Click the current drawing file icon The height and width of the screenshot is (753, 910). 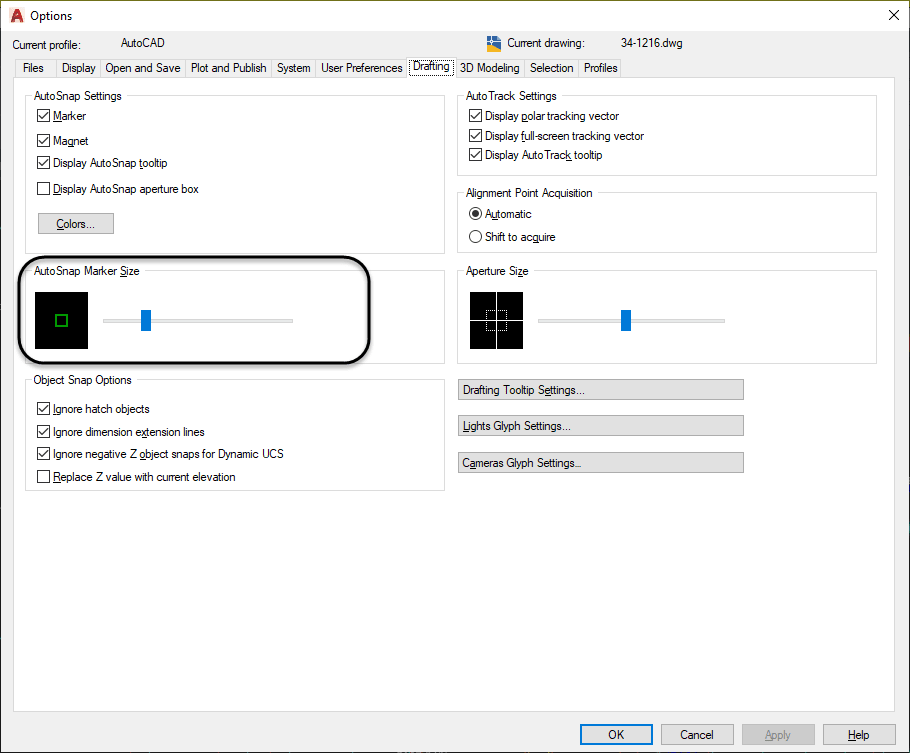tap(492, 43)
